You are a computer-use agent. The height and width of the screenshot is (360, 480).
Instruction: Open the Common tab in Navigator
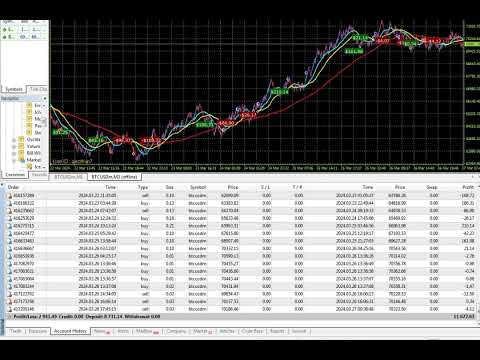(15, 175)
